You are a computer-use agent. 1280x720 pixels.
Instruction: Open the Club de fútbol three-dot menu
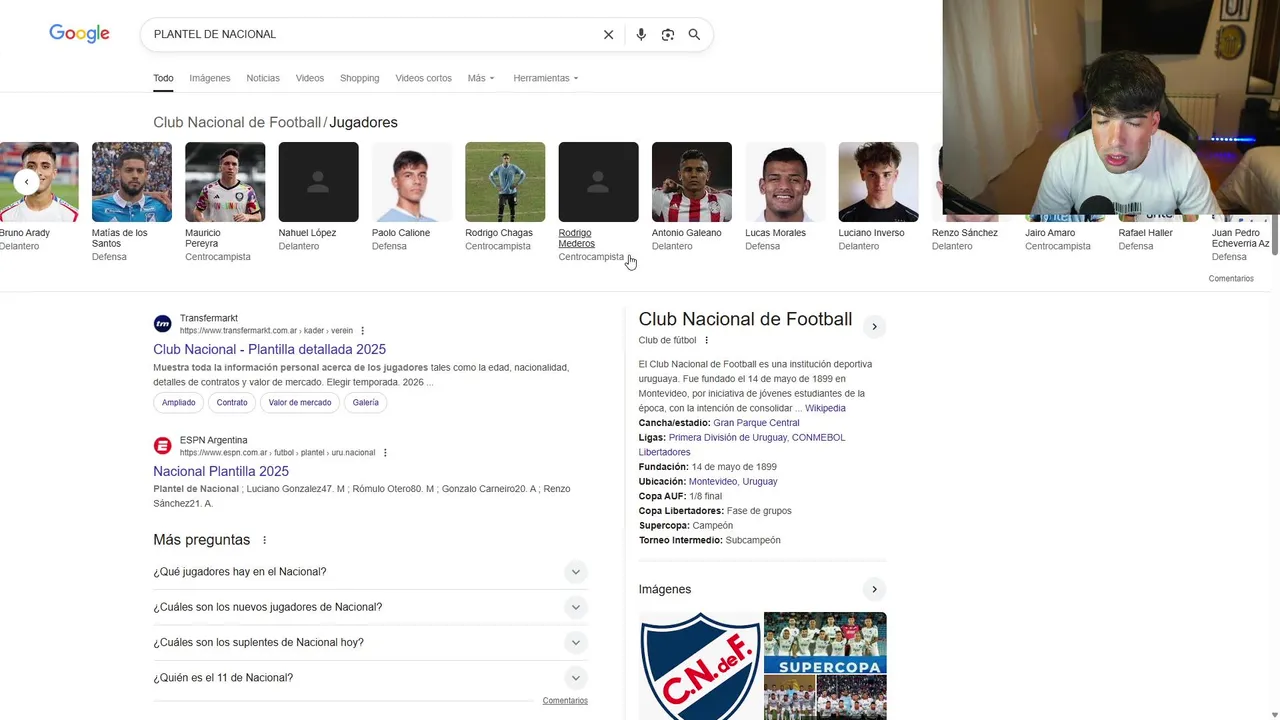707,340
